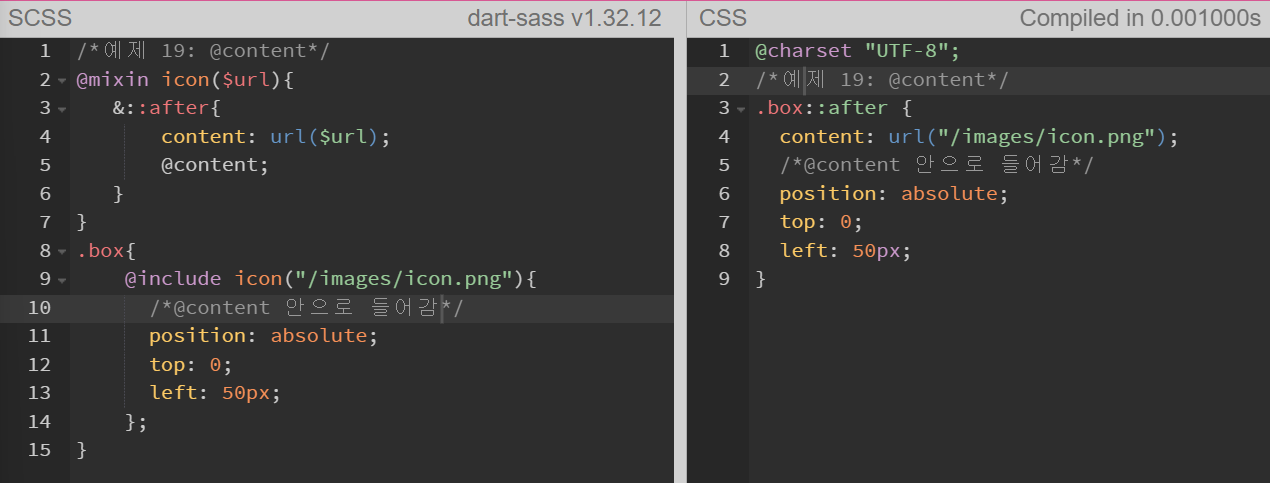Viewport: 1270px width, 483px height.
Task: Click the Compiled in 0.001000s status
Action: [1140, 18]
